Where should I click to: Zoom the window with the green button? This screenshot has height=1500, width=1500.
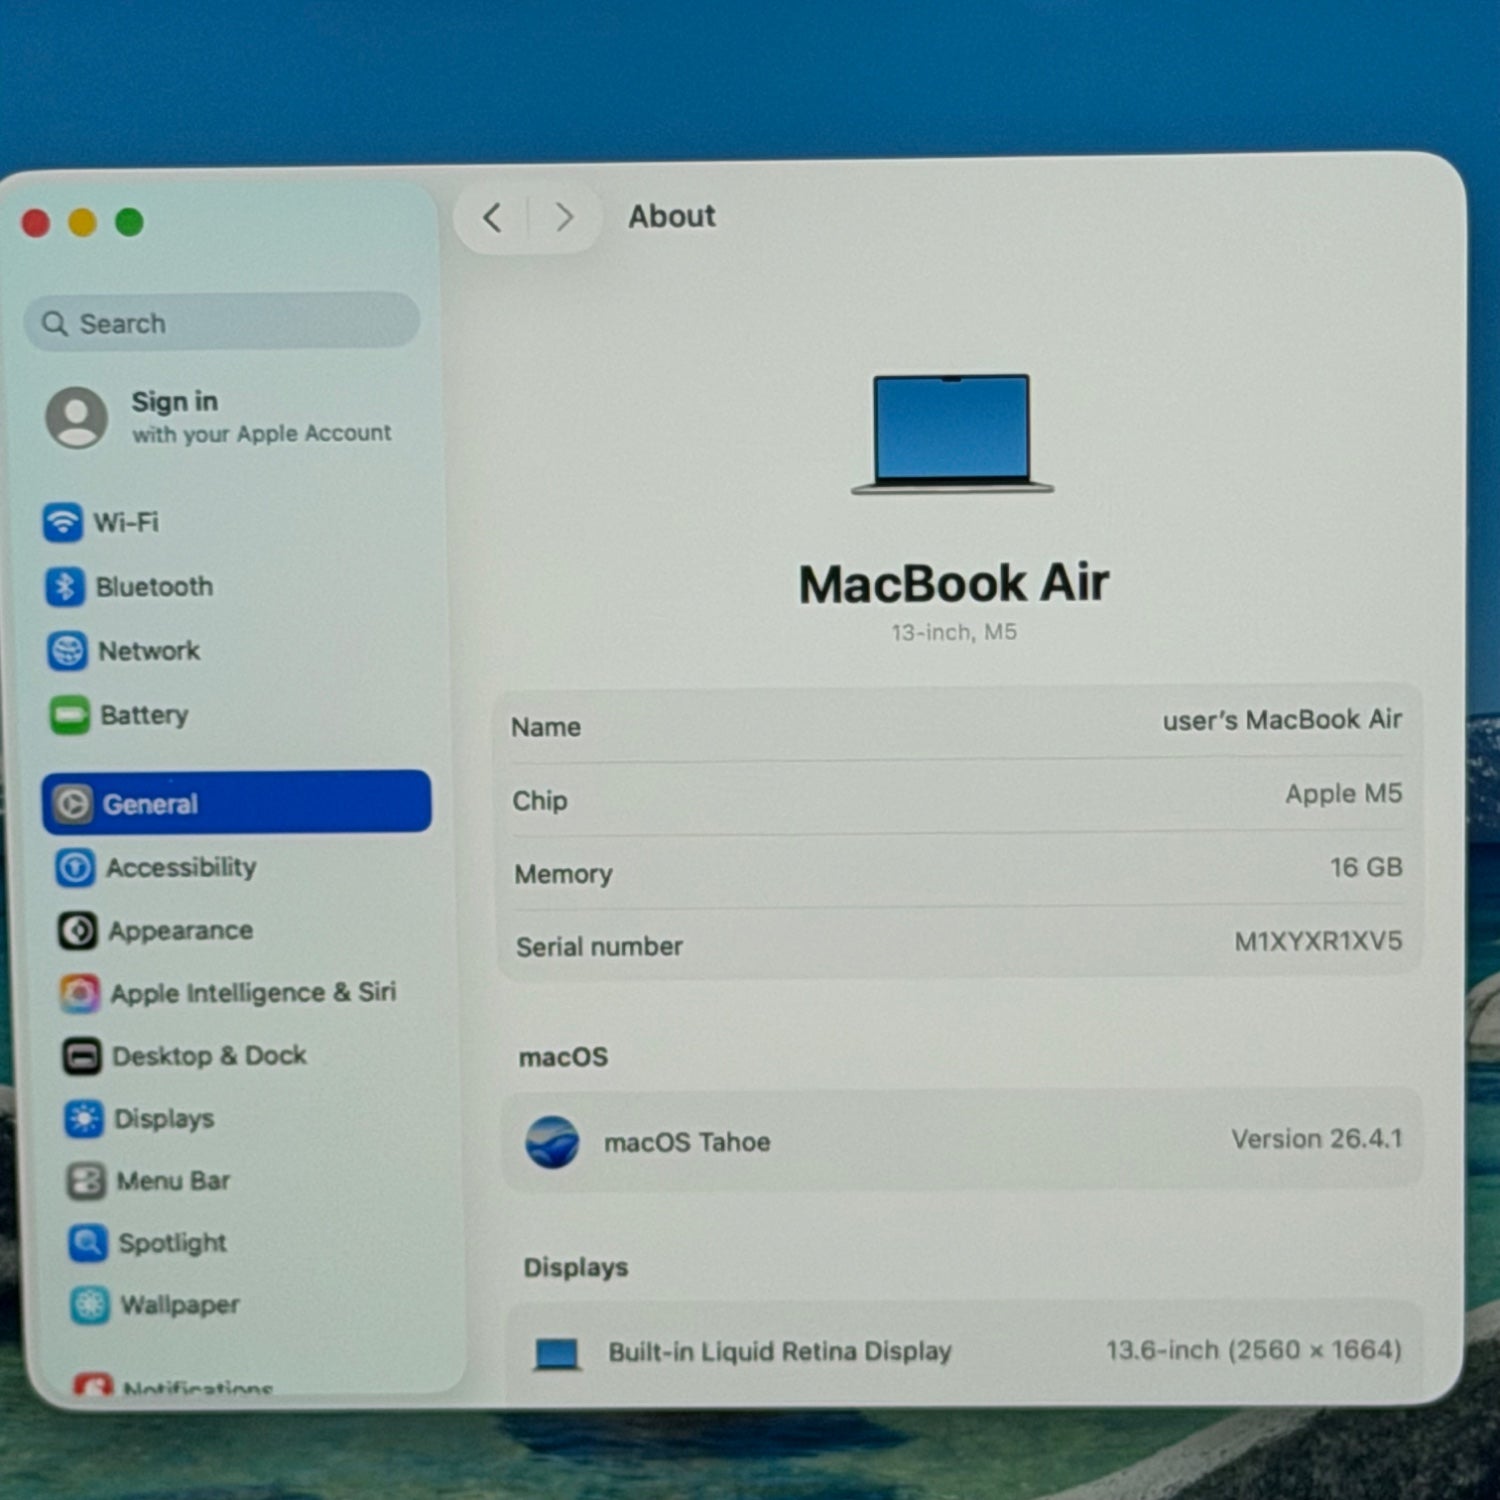(x=129, y=221)
